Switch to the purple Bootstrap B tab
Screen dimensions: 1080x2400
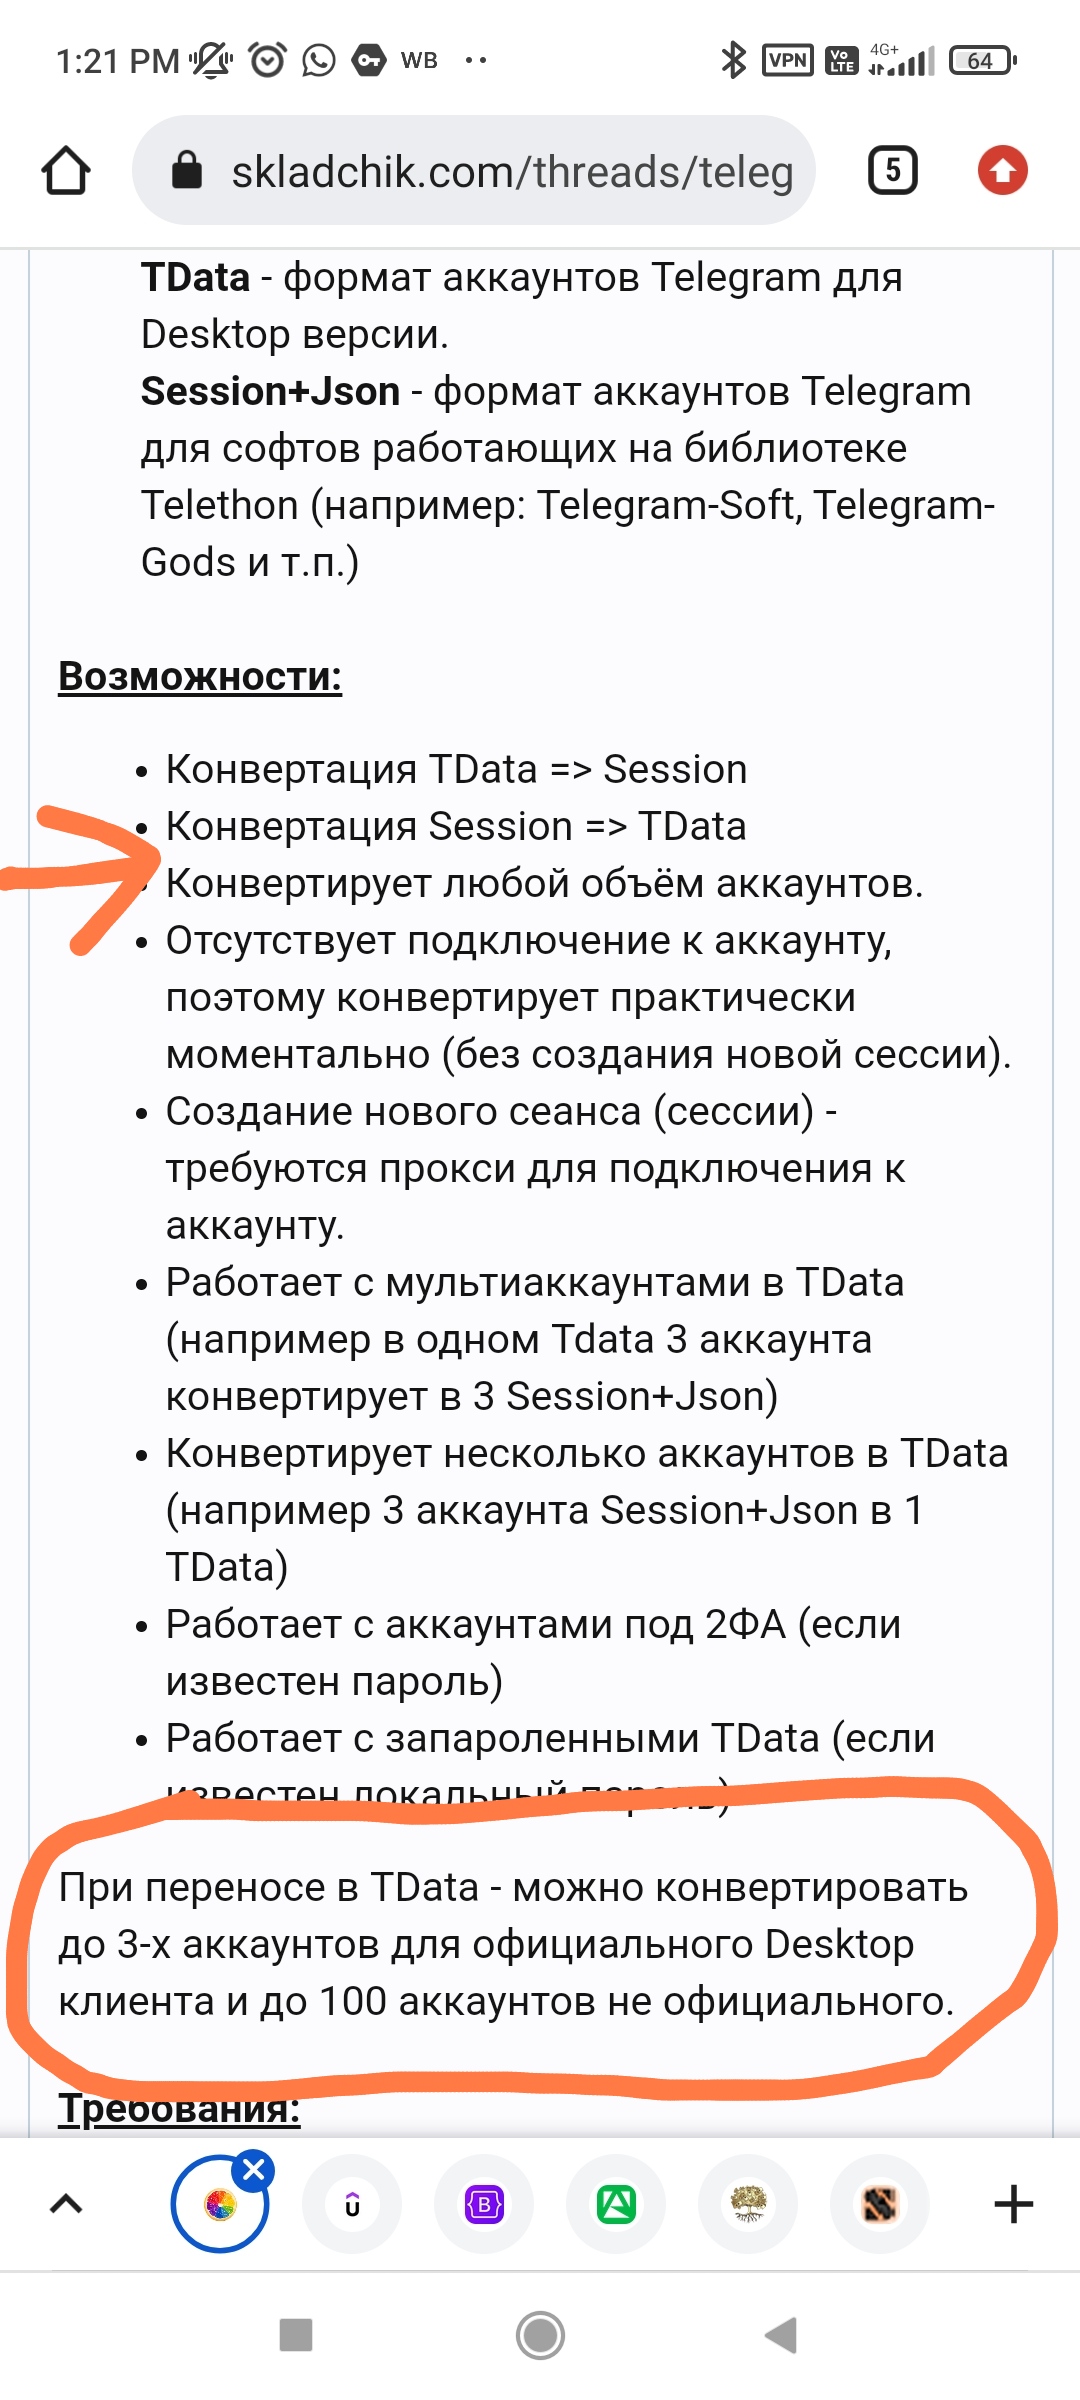click(485, 2204)
